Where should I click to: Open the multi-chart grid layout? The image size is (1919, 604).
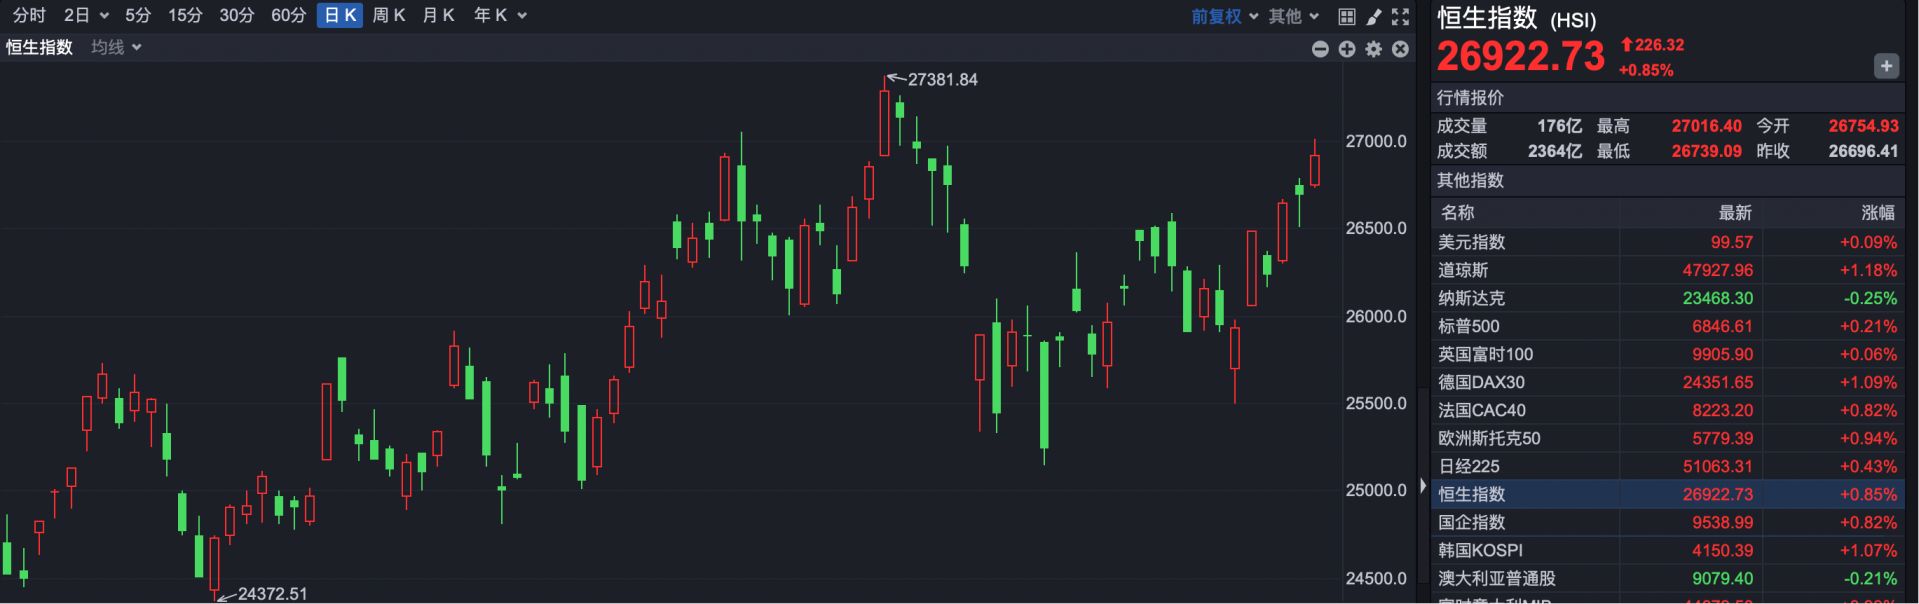click(1347, 16)
